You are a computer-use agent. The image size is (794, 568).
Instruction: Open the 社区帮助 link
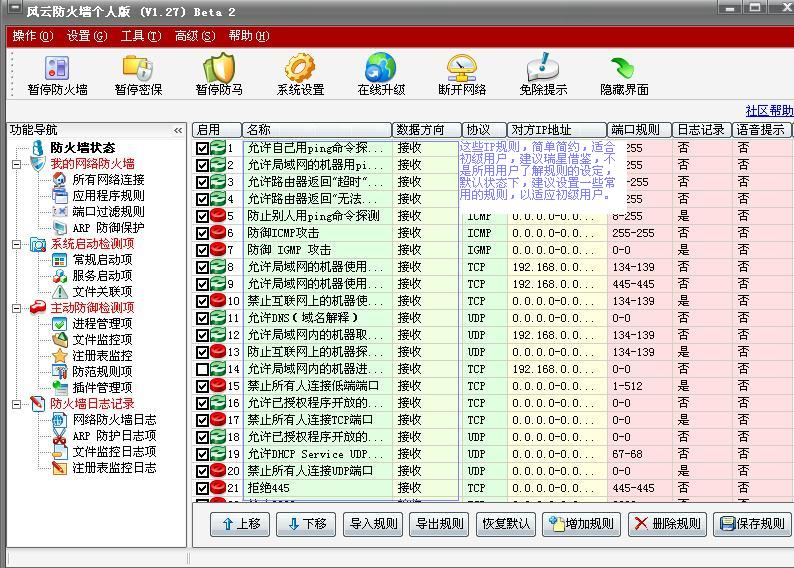tap(769, 110)
